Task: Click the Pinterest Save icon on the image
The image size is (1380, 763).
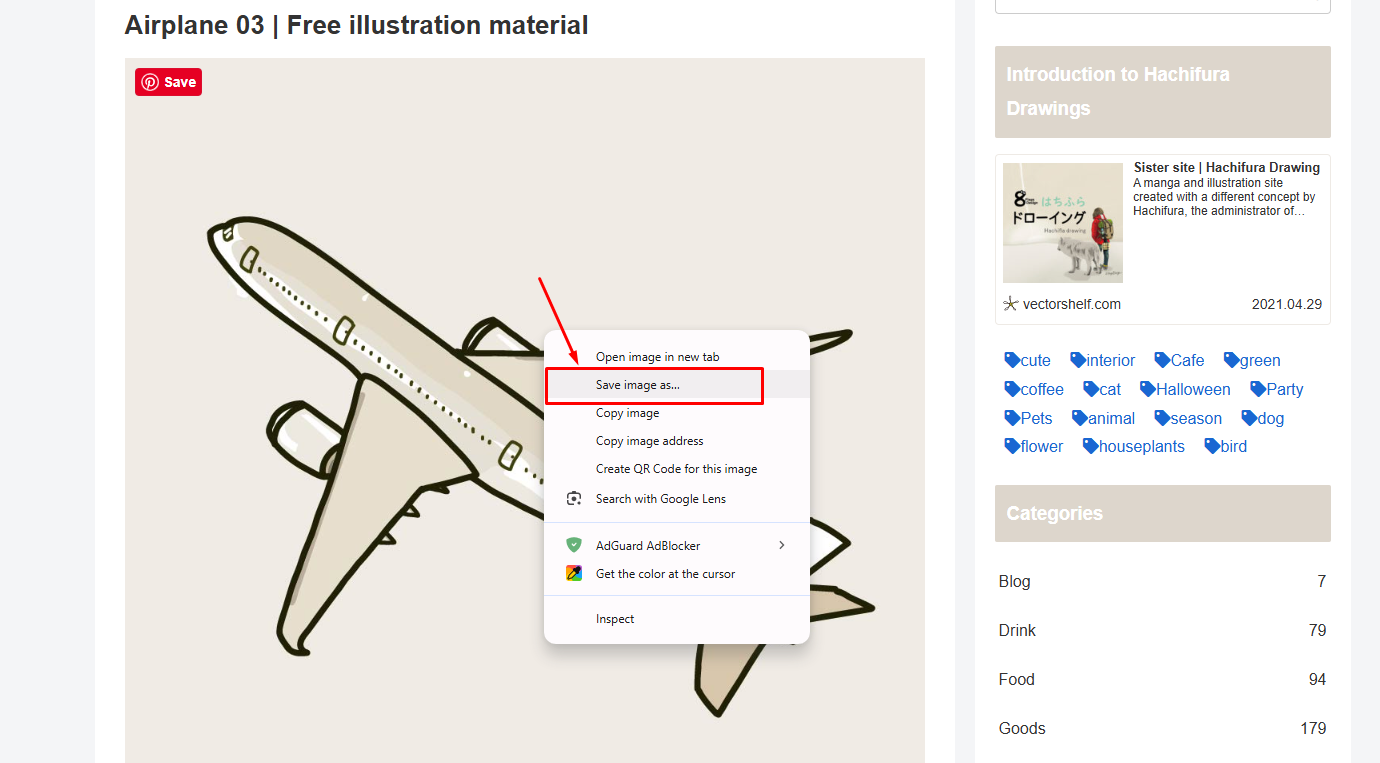Action: click(150, 81)
